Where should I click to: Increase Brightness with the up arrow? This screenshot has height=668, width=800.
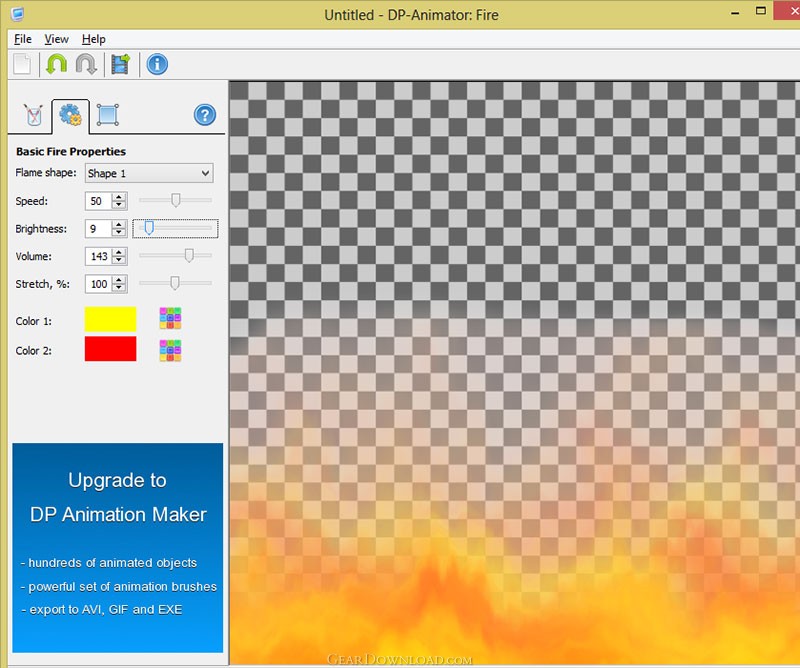click(119, 225)
